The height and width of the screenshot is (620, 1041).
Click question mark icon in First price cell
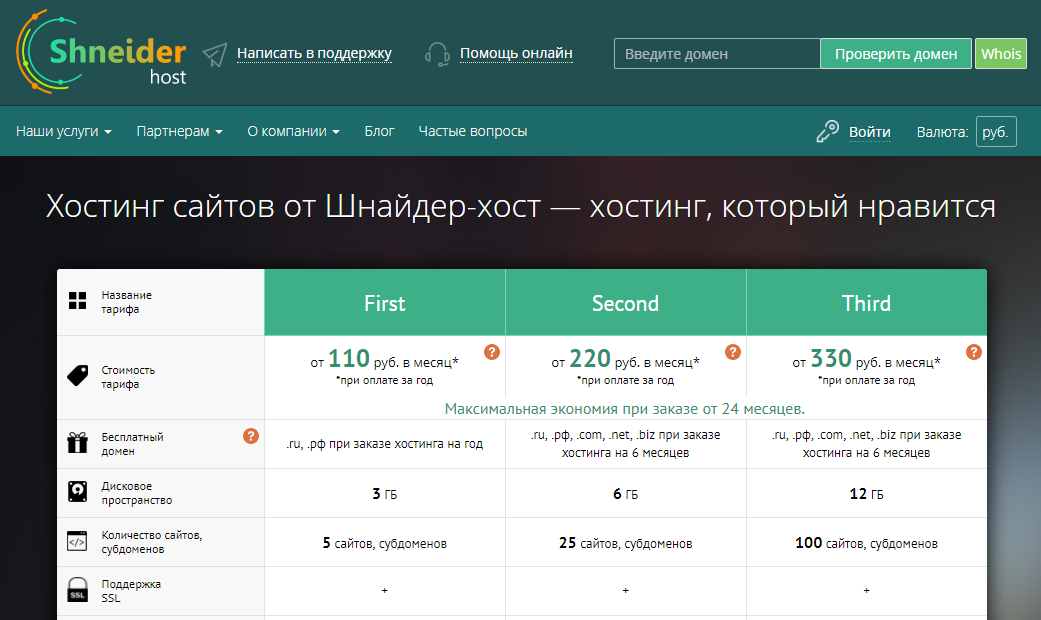coord(491,352)
